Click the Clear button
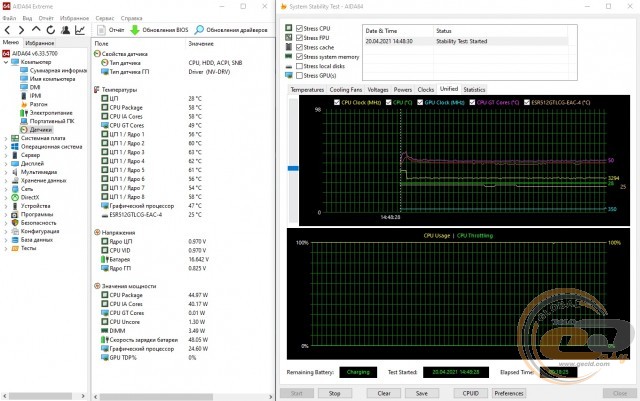The height and width of the screenshot is (401, 640). [x=384, y=393]
